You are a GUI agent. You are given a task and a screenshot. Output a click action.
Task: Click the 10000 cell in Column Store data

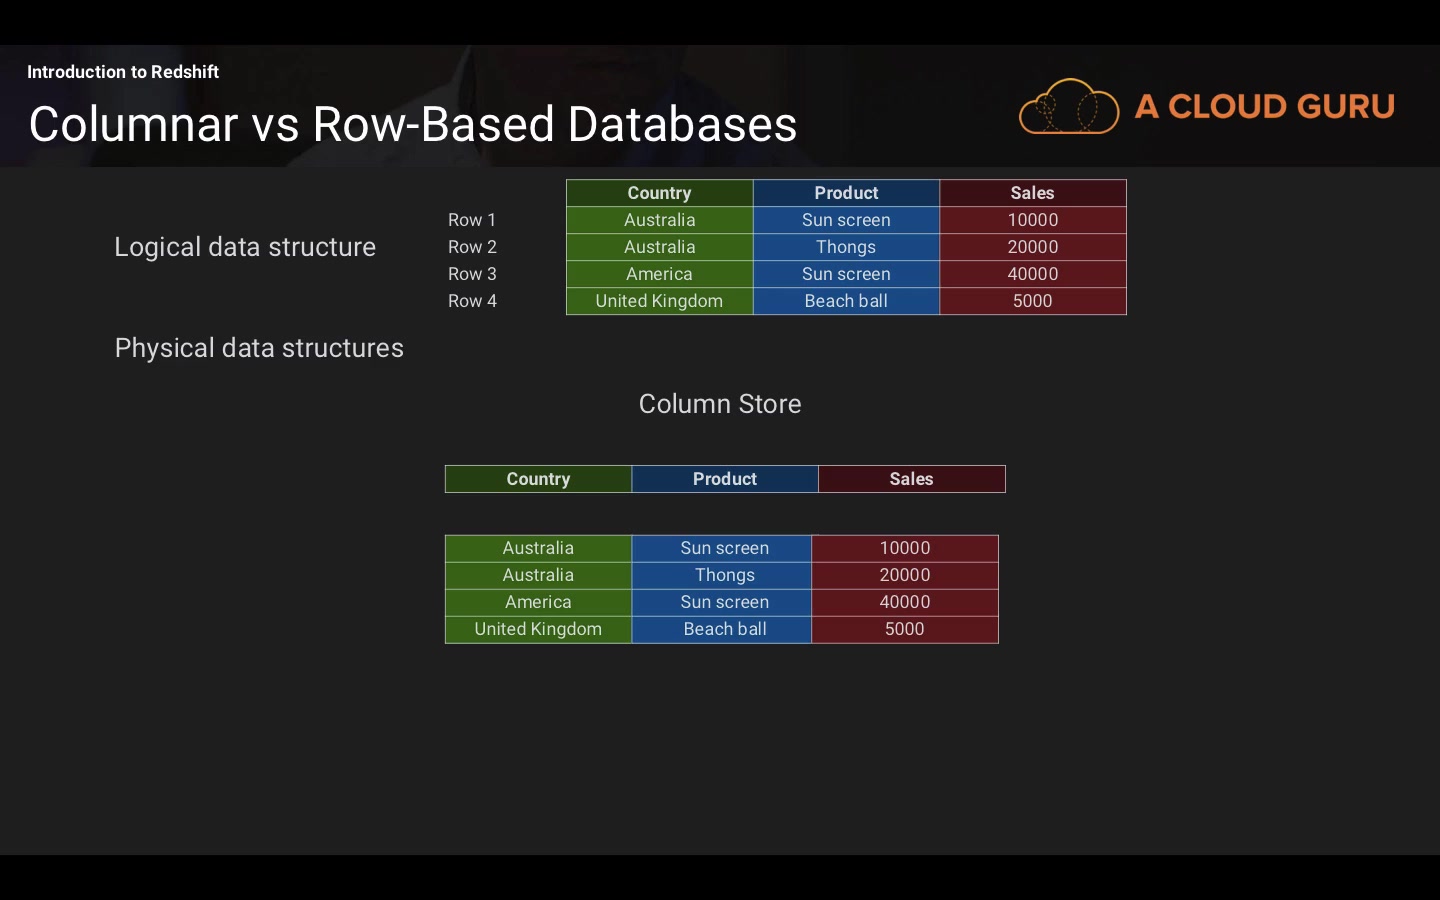[x=905, y=548]
